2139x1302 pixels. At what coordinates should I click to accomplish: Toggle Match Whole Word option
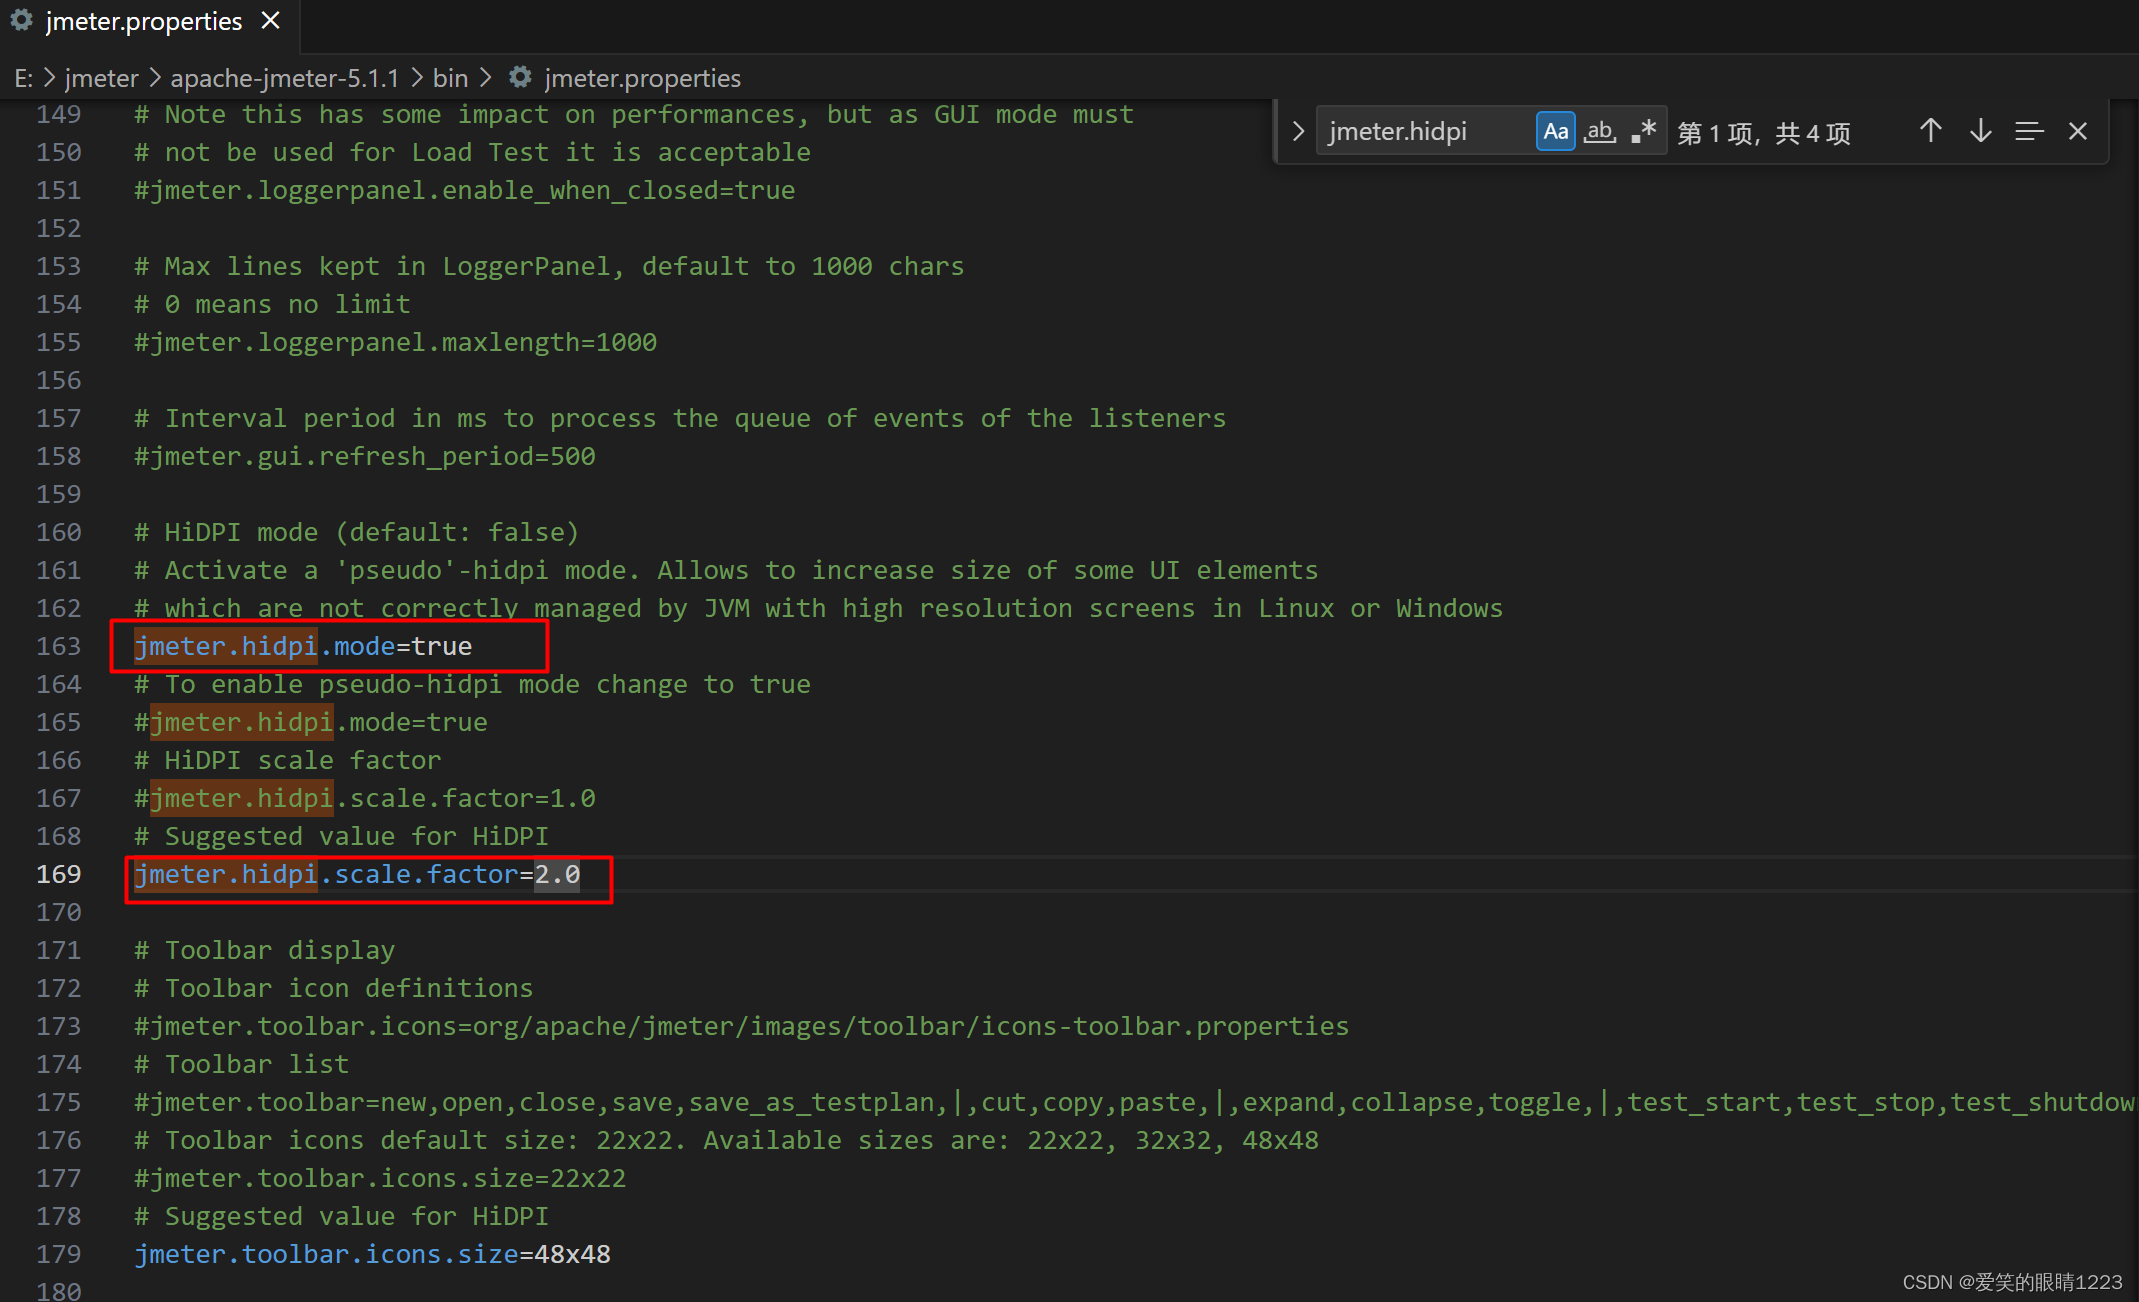coord(1600,131)
